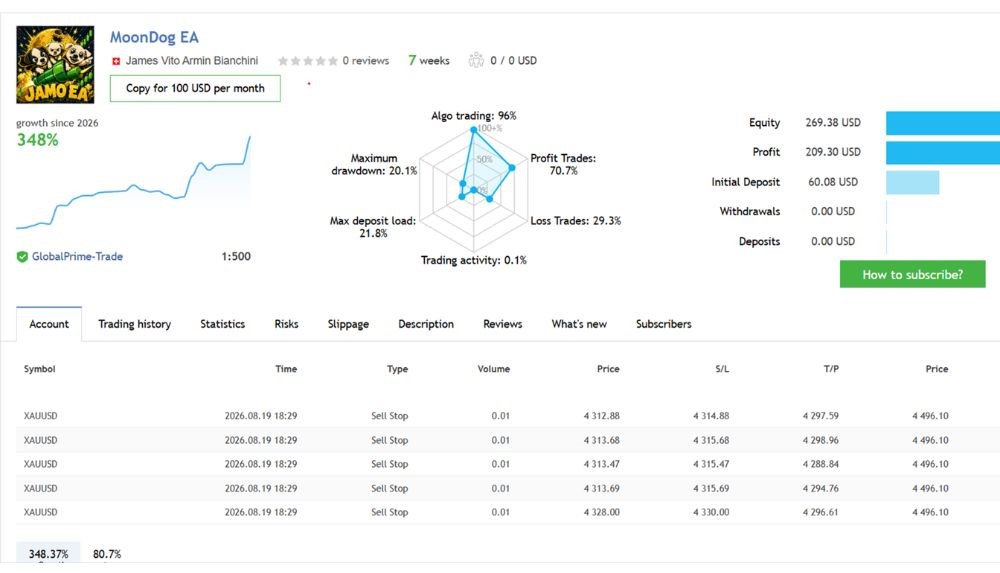
Task: Click the star rating icons
Action: click(x=307, y=61)
